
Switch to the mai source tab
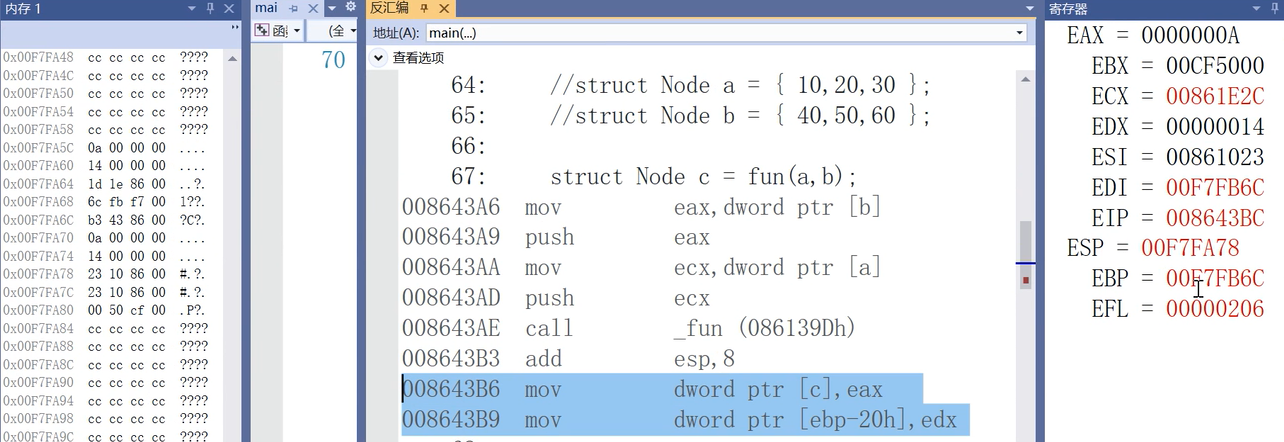click(266, 8)
